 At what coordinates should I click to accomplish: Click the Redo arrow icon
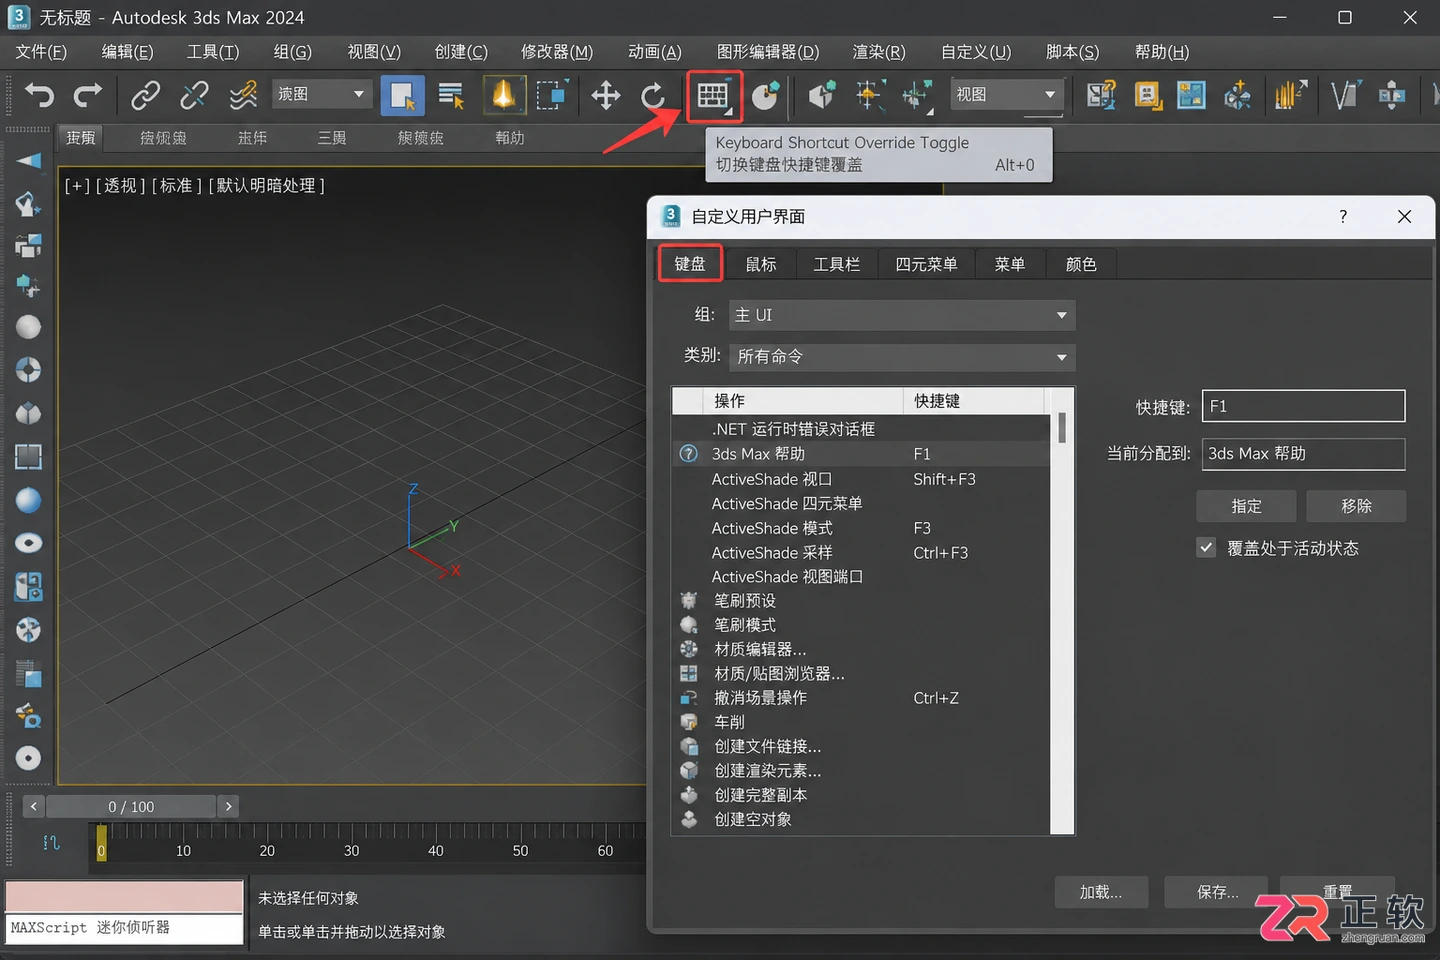click(88, 95)
